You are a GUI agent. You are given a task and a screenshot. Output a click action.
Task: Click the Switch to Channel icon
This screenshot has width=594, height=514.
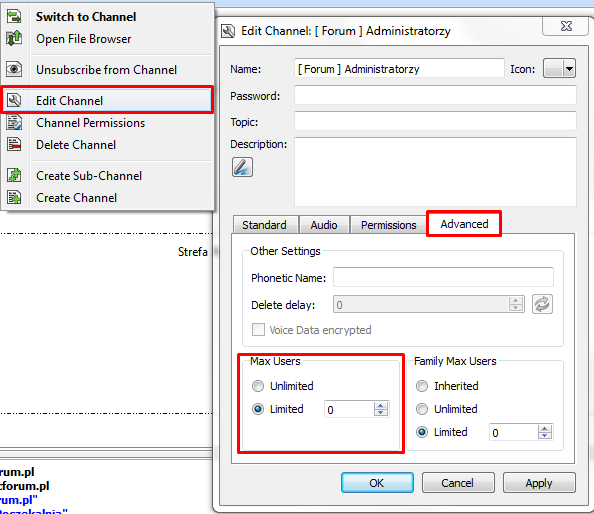(x=14, y=17)
